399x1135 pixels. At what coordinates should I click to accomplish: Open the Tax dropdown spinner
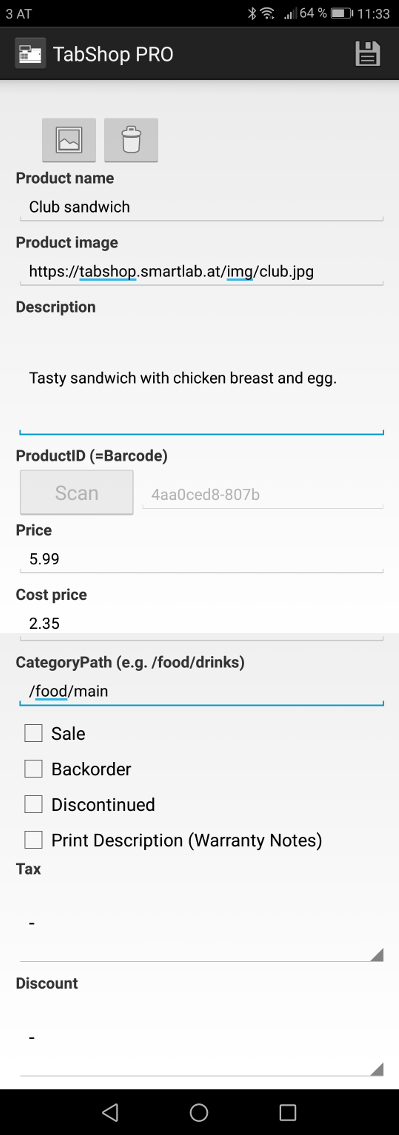[201, 924]
